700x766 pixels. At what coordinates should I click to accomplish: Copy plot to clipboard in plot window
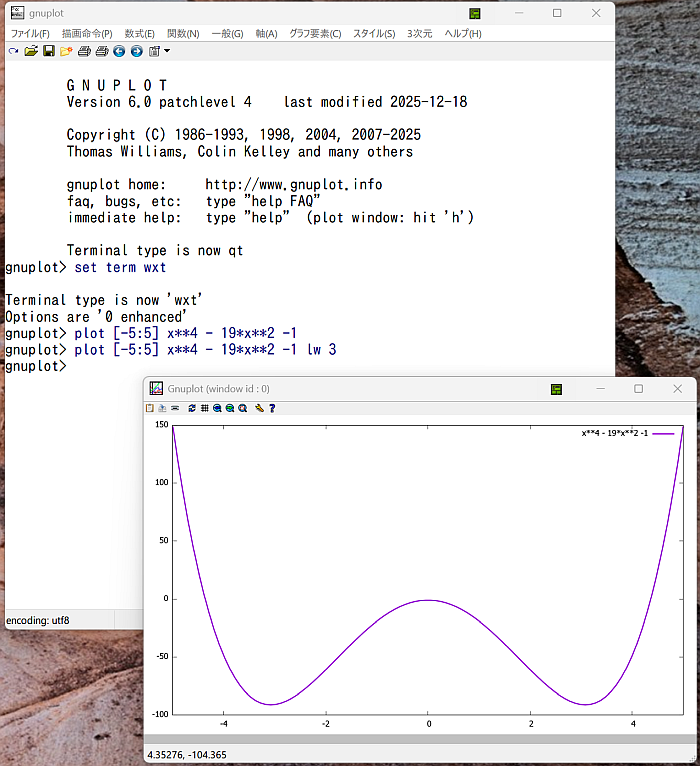point(150,408)
